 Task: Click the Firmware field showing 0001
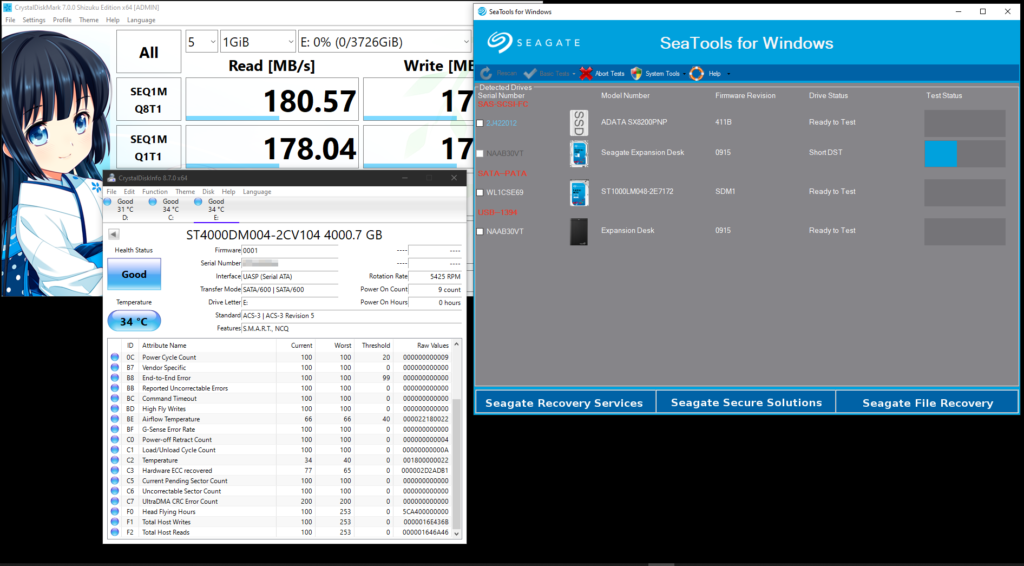(289, 250)
